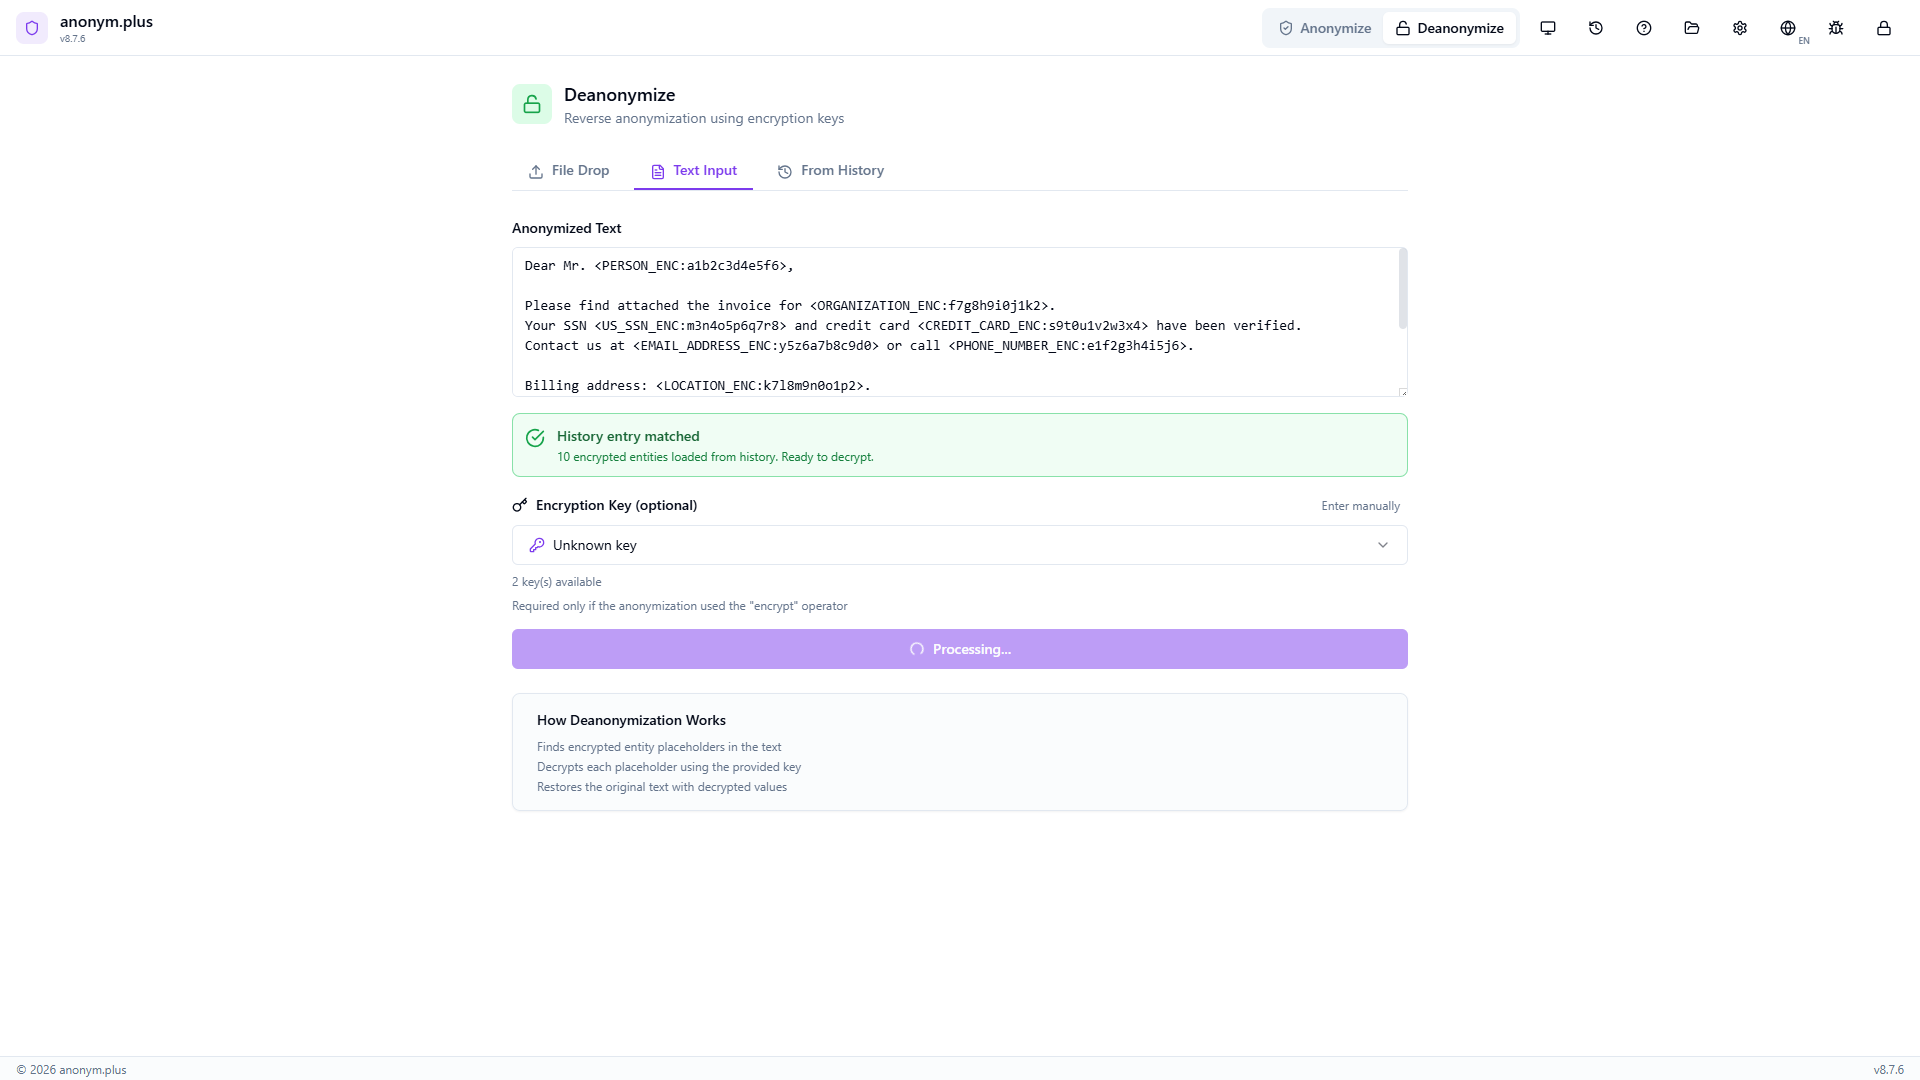
Task: Open the help question mark icon
Action: [x=1644, y=28]
